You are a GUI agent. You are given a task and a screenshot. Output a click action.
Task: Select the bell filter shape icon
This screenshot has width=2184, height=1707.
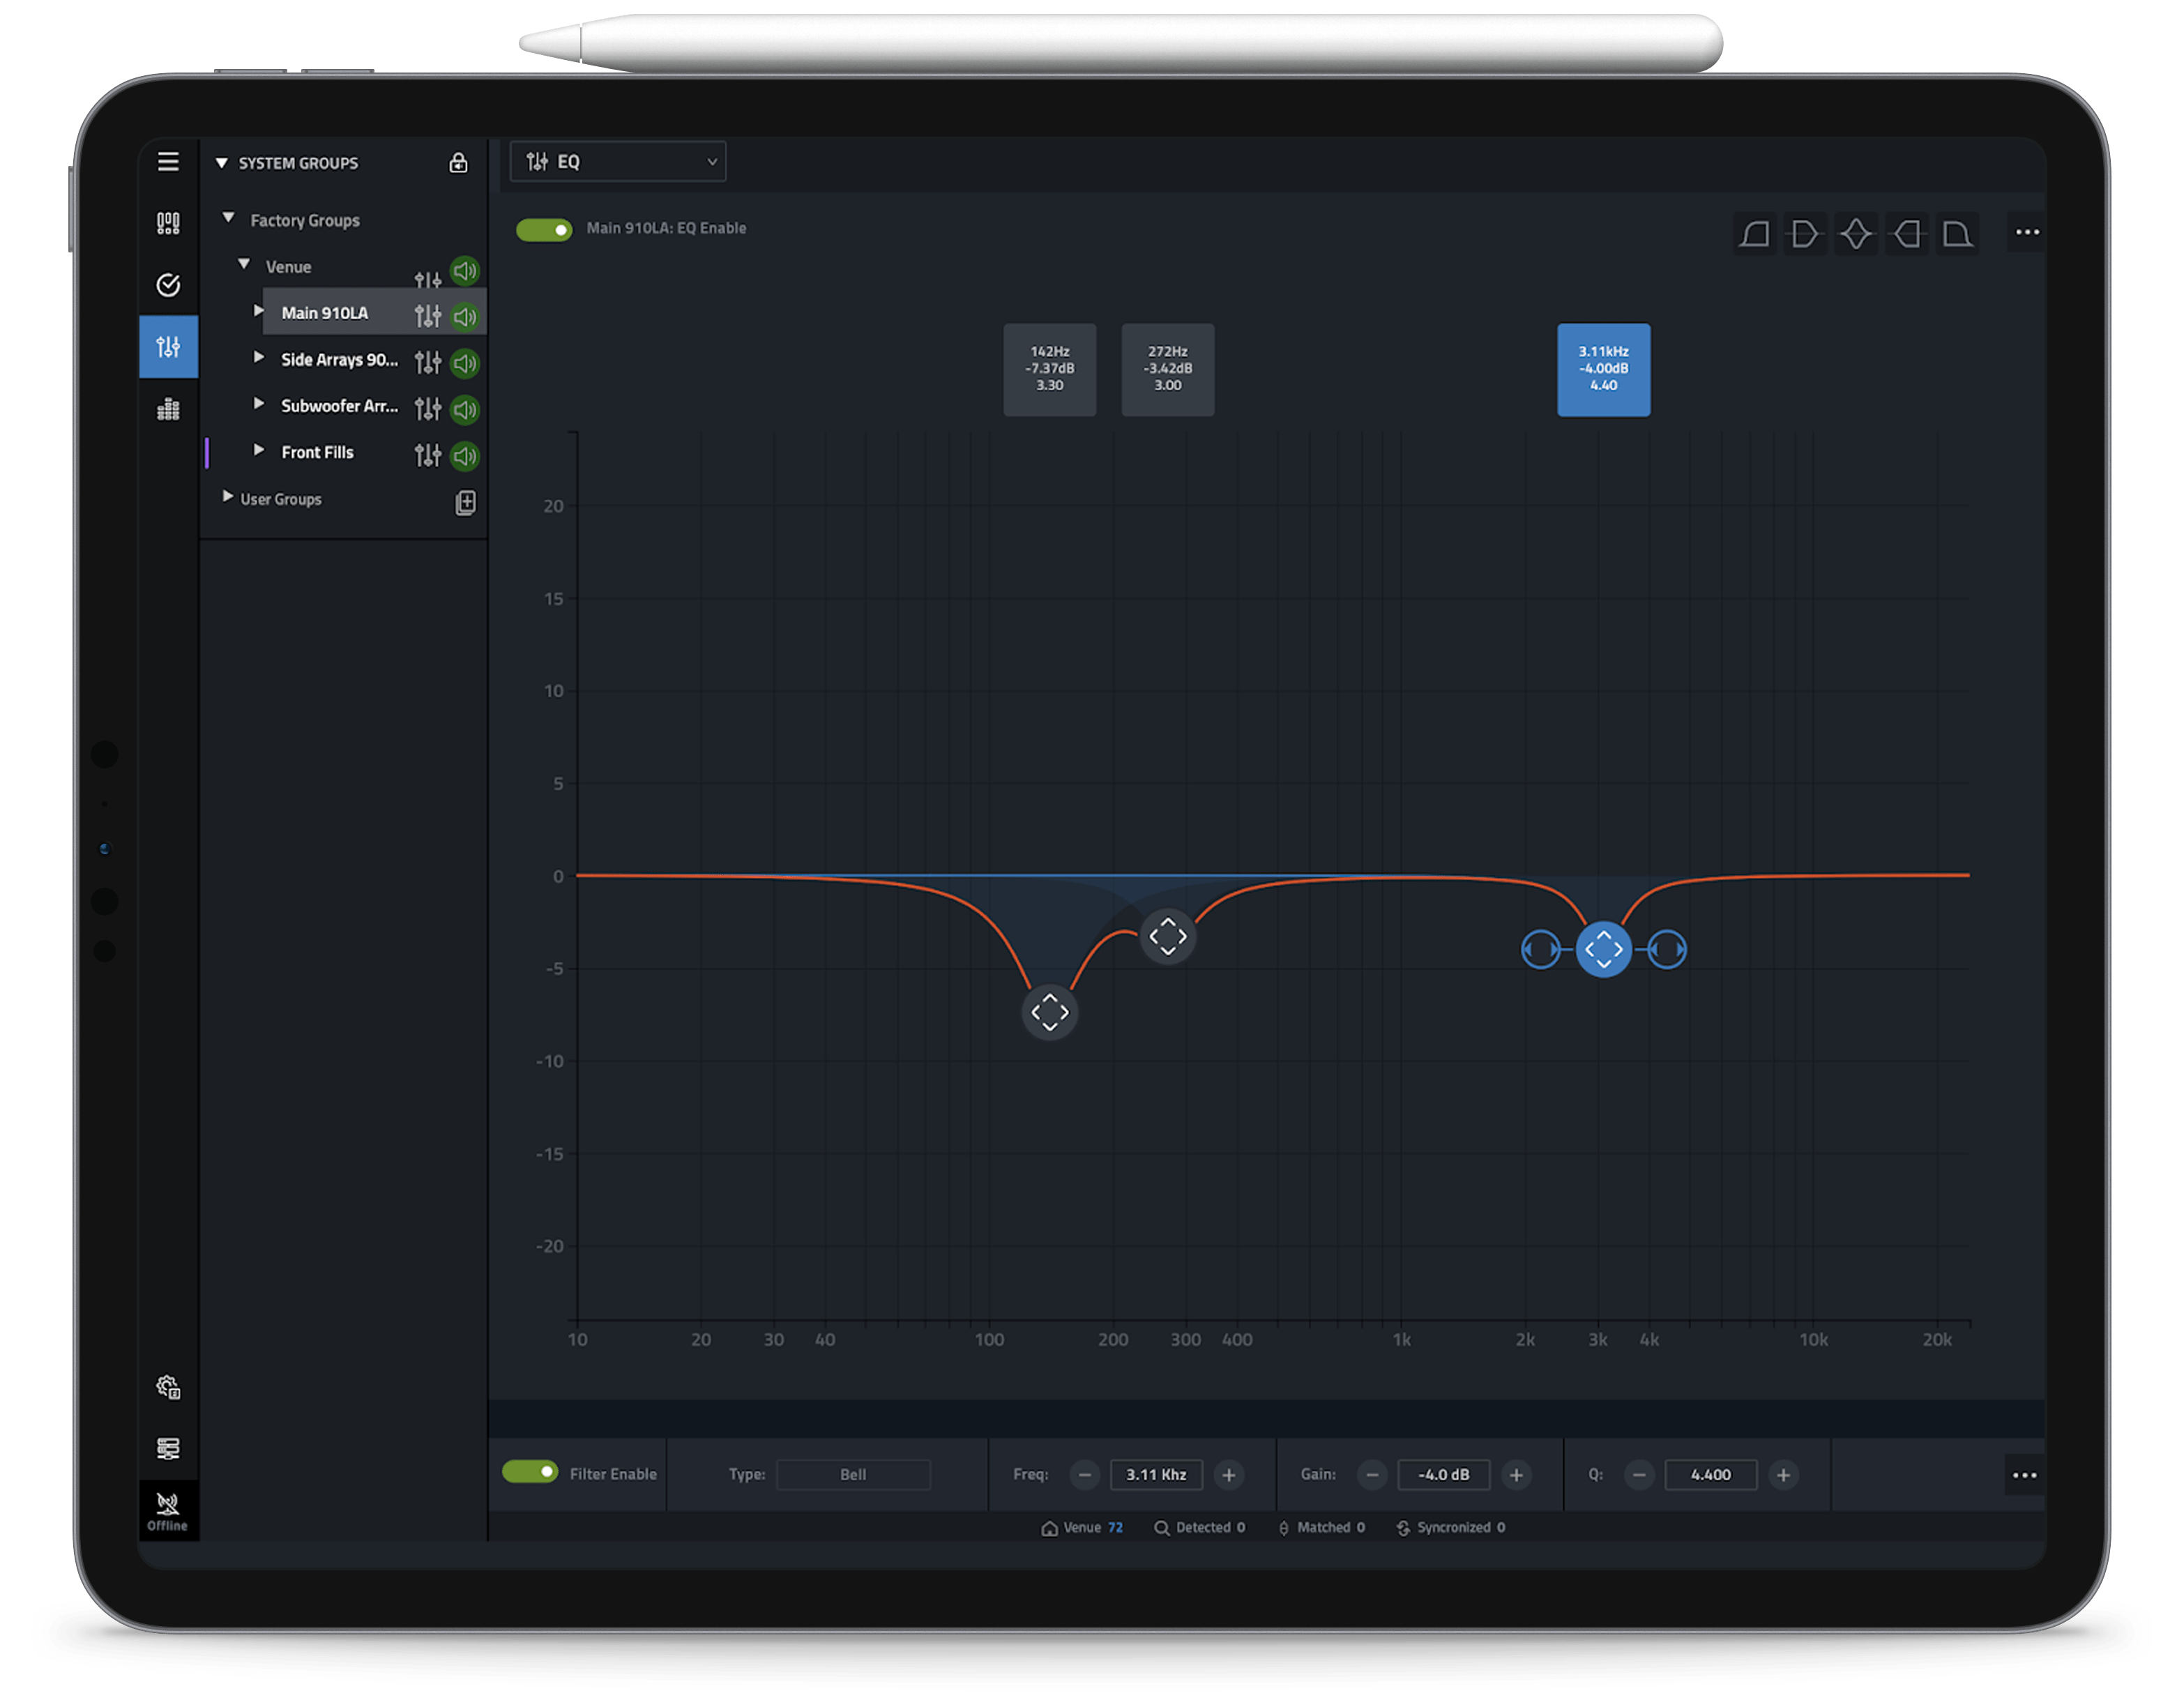point(1857,233)
